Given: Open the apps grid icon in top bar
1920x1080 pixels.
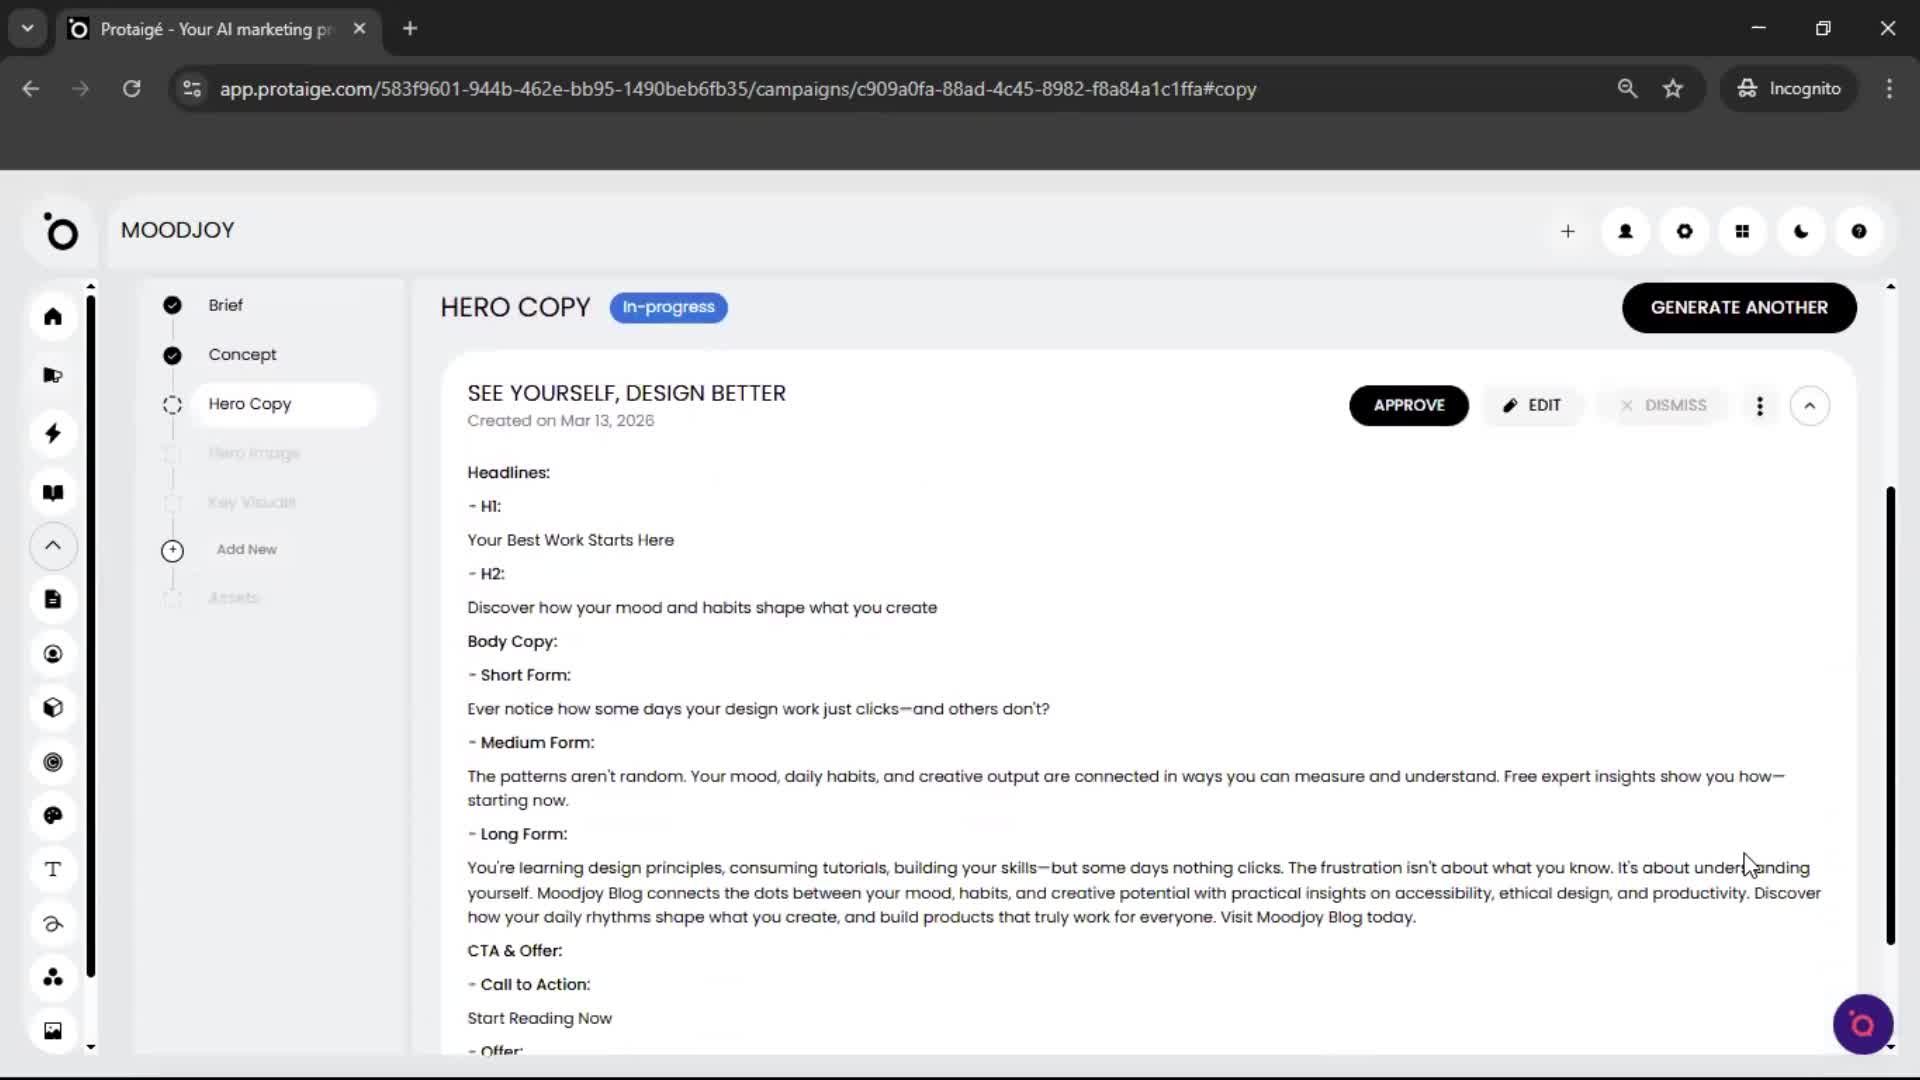Looking at the screenshot, I should [x=1742, y=231].
